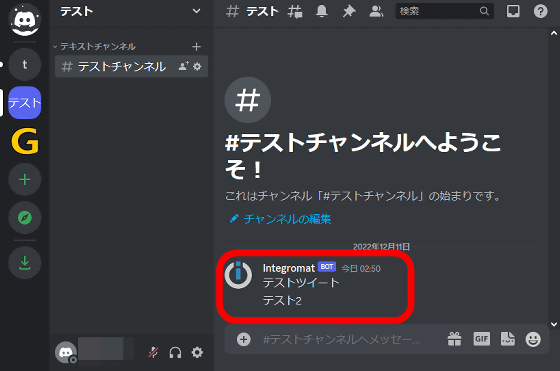Image resolution: width=560 pixels, height=371 pixels.
Task: Click the BOT tag beside Integromat
Action: click(x=326, y=267)
